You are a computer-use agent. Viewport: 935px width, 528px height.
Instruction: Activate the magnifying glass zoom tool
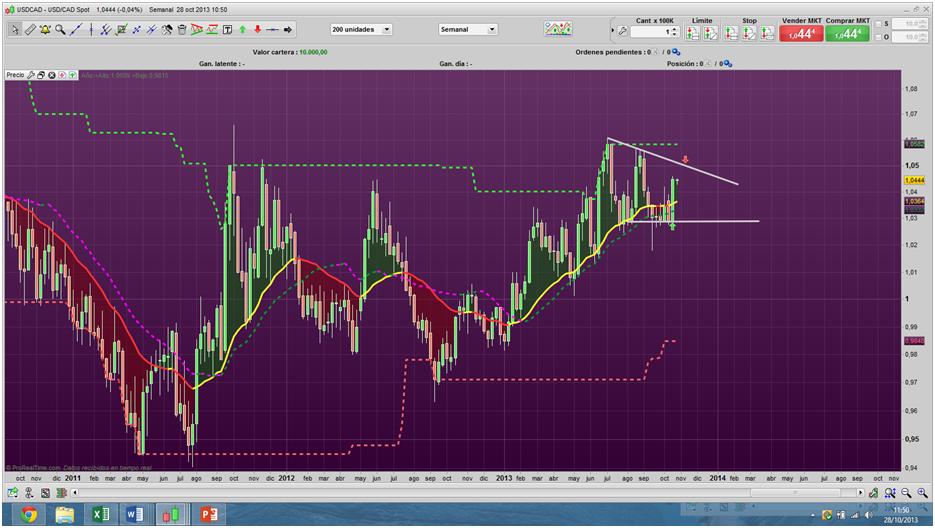click(60, 30)
